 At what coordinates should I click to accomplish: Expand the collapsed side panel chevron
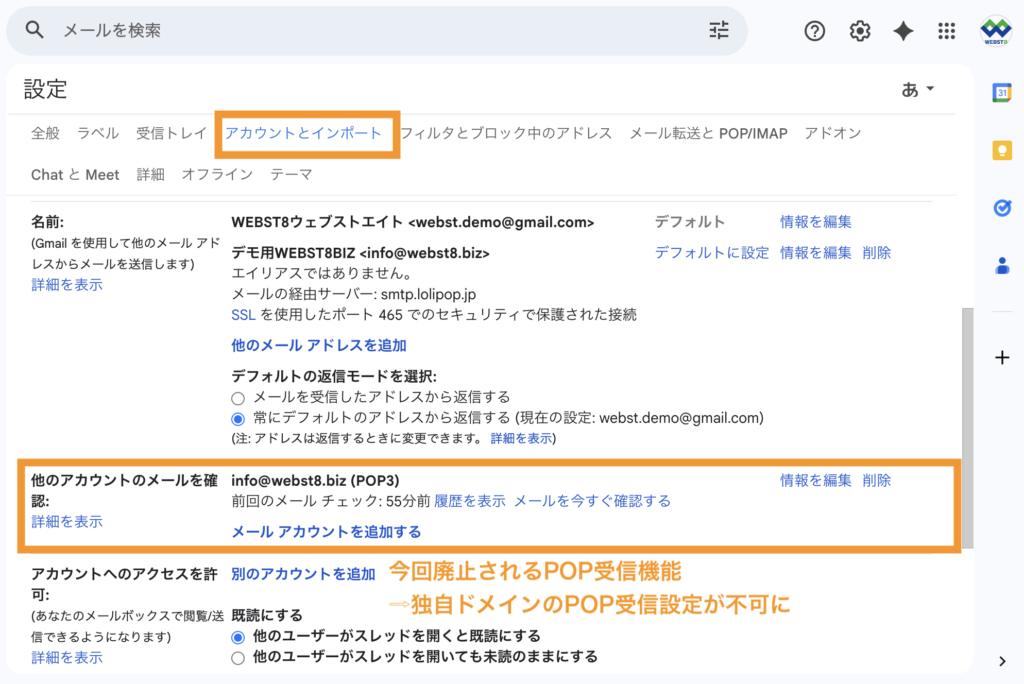(1003, 659)
